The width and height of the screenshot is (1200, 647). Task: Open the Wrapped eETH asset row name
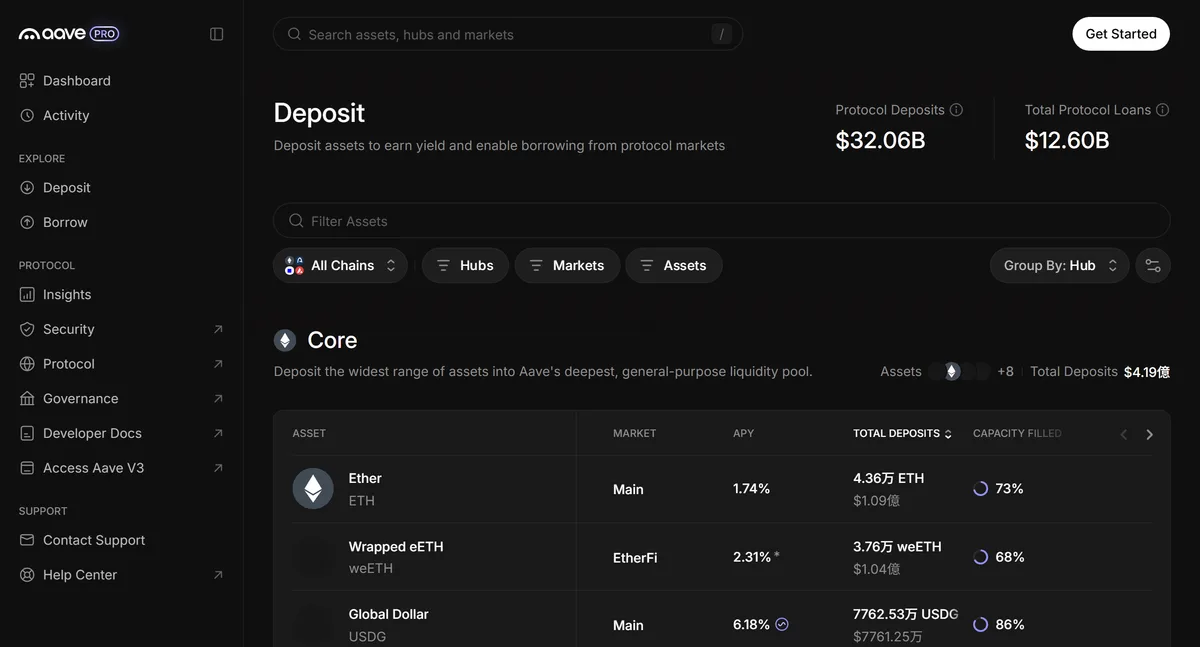click(396, 547)
